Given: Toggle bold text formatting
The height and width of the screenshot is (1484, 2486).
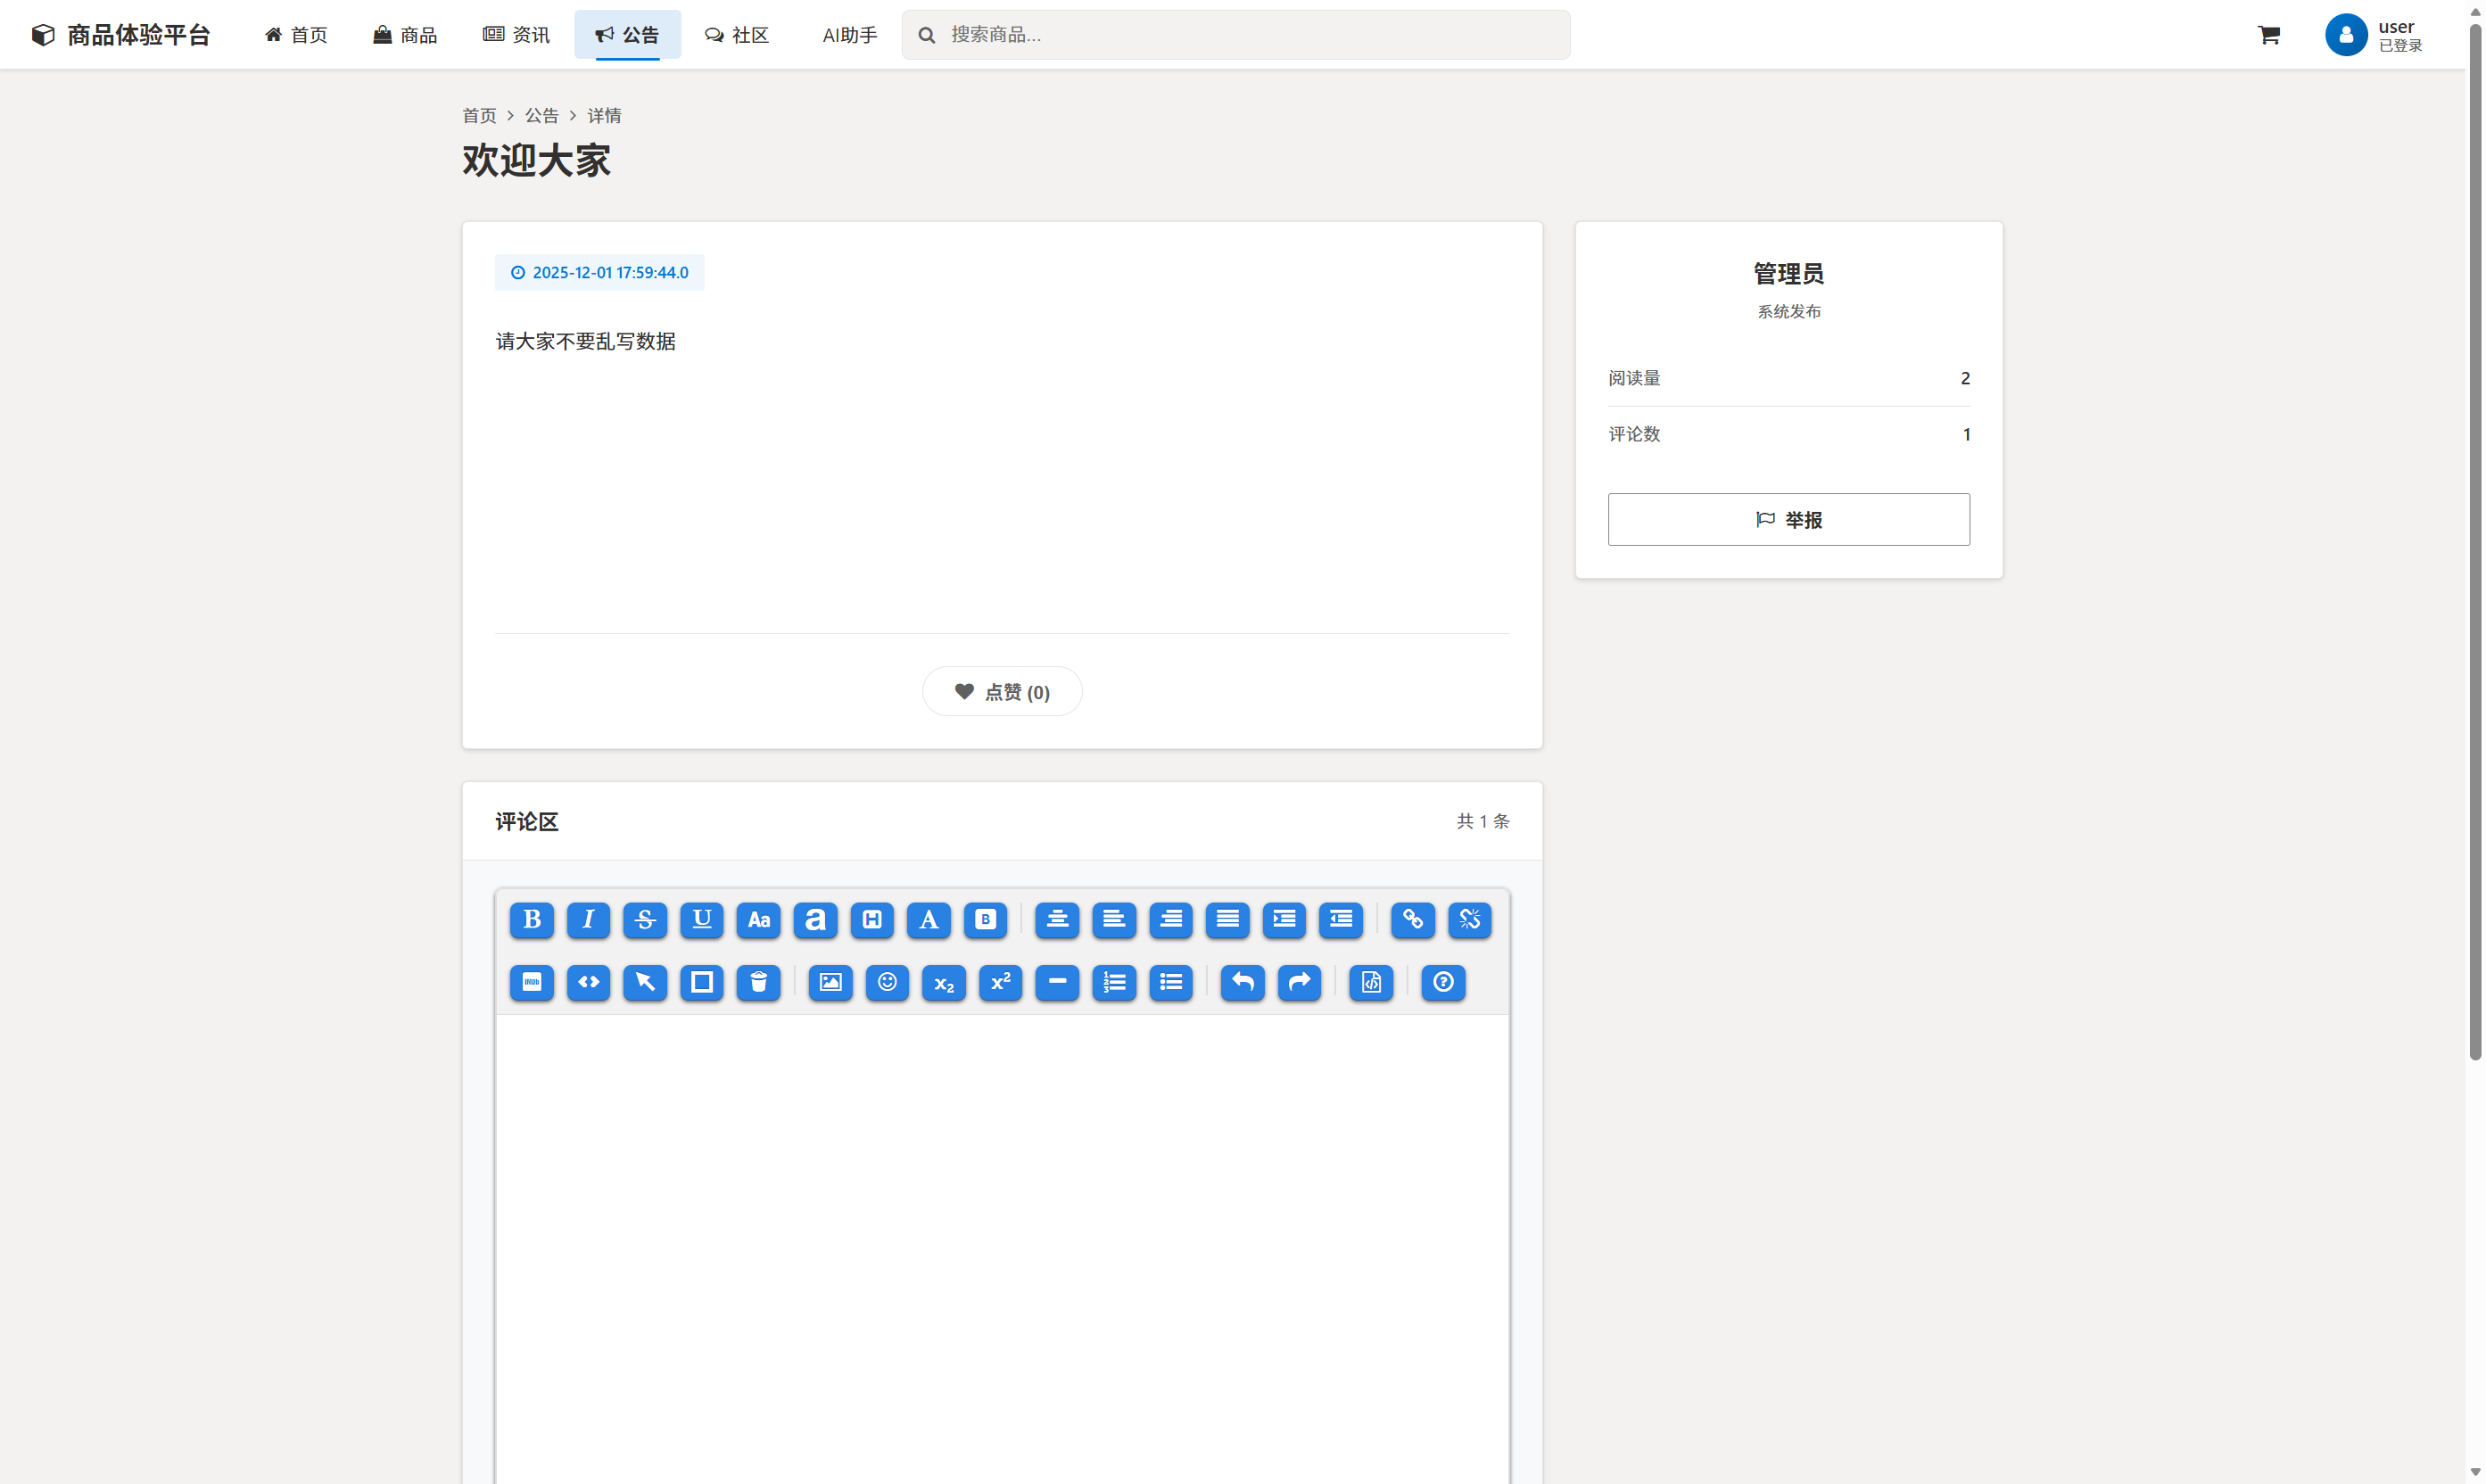Looking at the screenshot, I should (531, 920).
